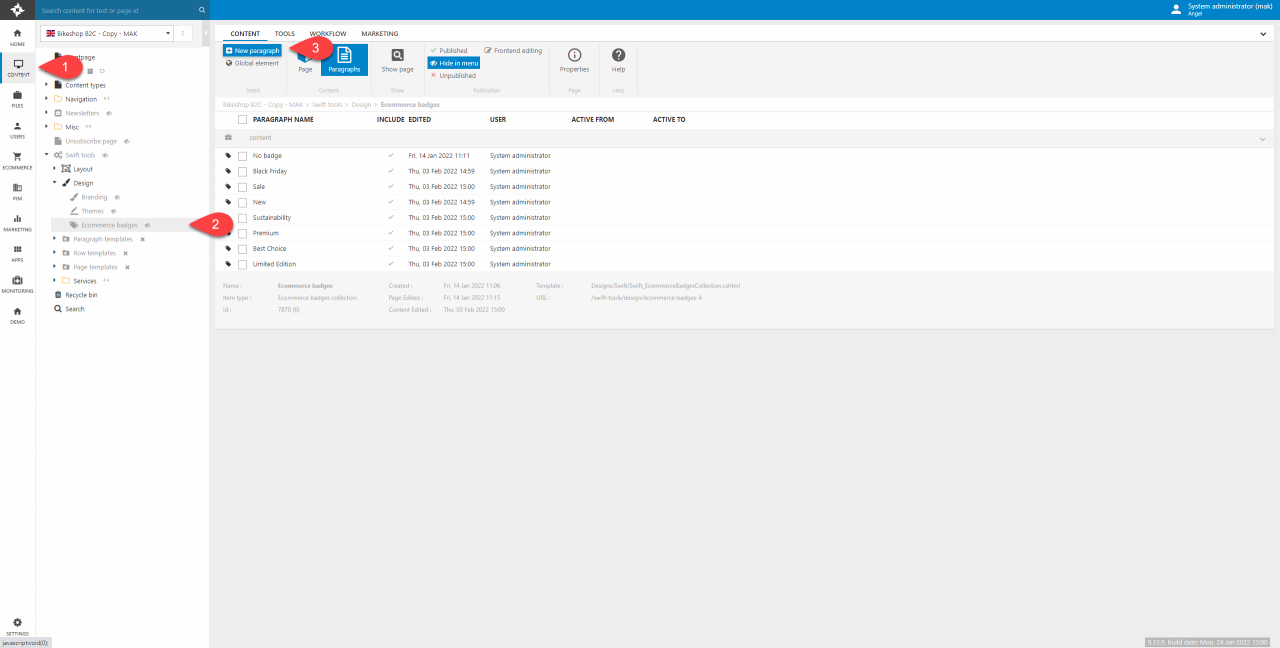Open Settings gear in sidebar
This screenshot has width=1280, height=648.
[x=17, y=625]
